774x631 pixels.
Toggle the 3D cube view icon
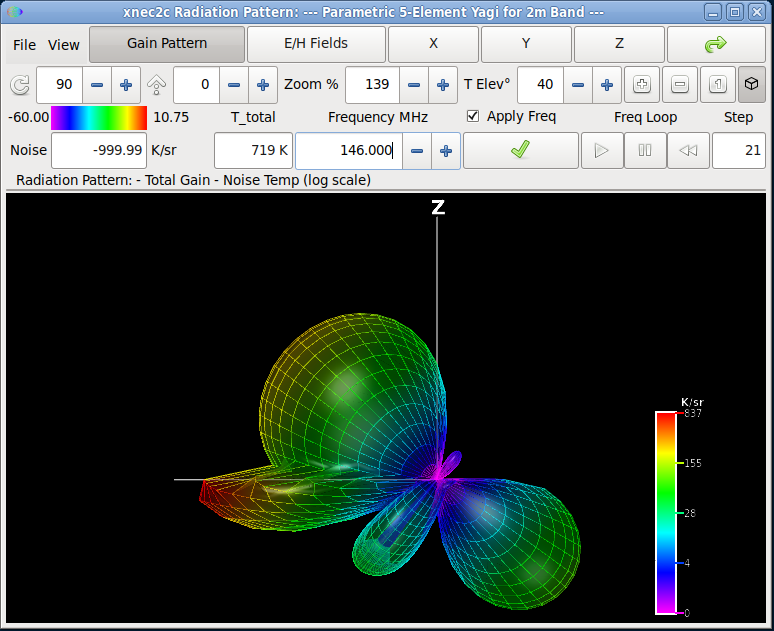click(751, 85)
